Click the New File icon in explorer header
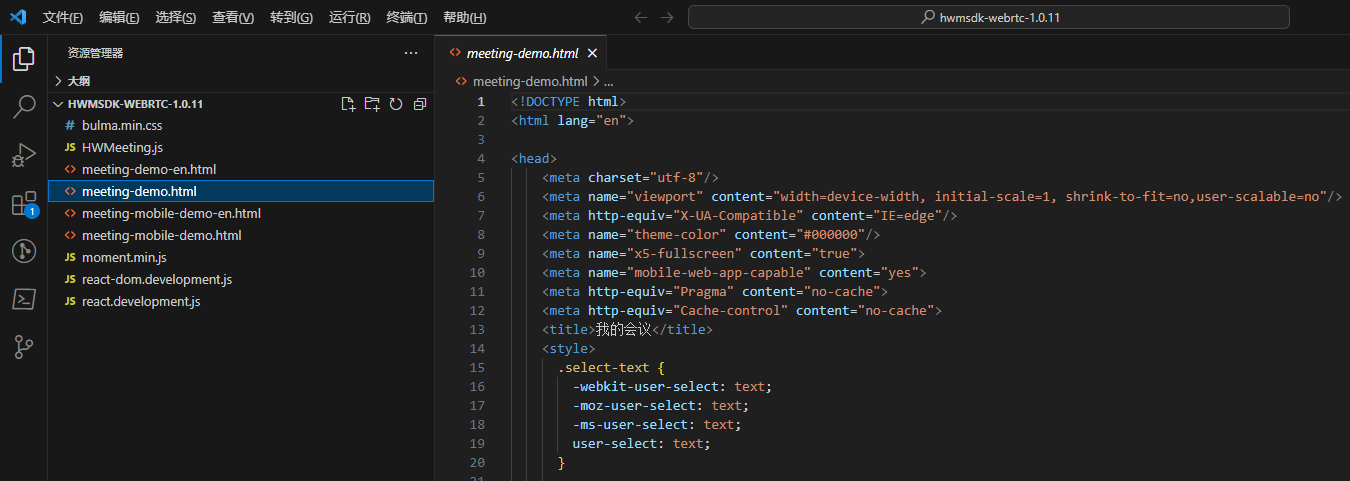This screenshot has width=1350, height=481. 348,104
